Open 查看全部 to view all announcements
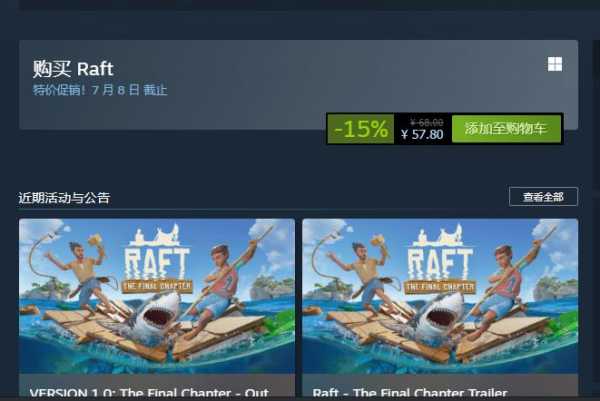 (x=543, y=197)
